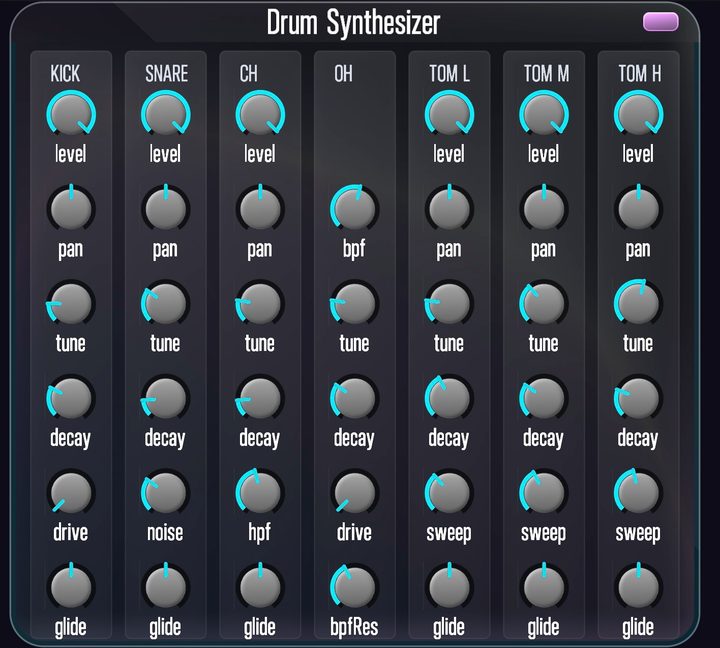
Task: Click the KICK level knob
Action: 71,114
